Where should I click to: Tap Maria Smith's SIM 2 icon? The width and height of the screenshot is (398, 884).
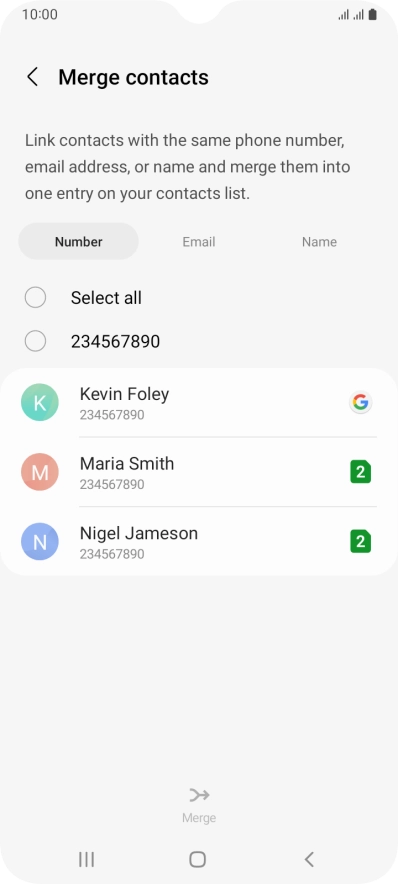coord(360,472)
